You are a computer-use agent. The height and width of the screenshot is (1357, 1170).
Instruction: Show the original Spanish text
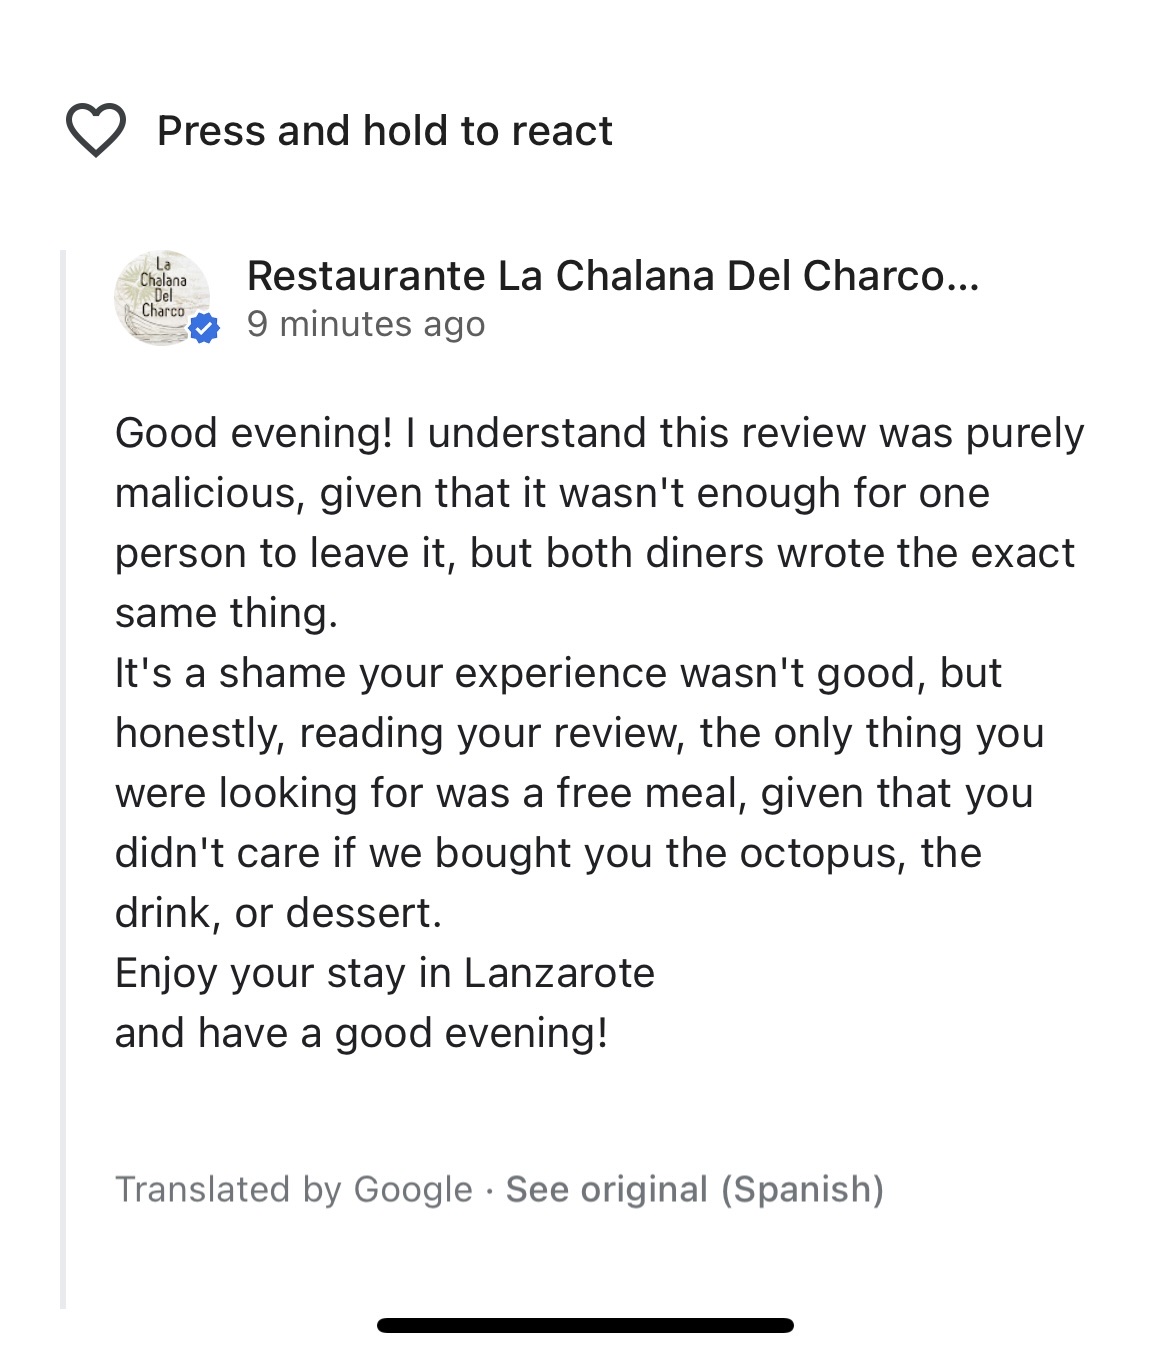click(694, 1189)
